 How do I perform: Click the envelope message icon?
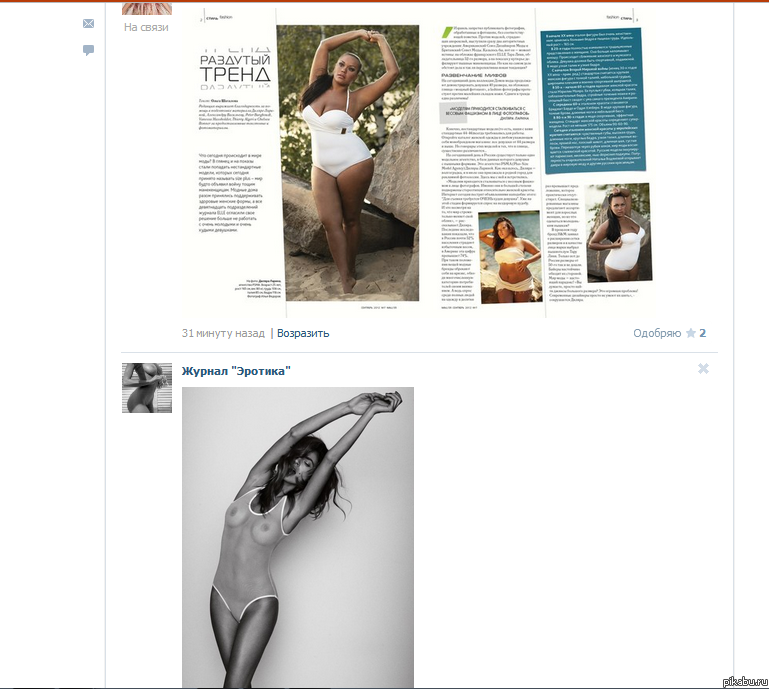pyautogui.click(x=88, y=24)
